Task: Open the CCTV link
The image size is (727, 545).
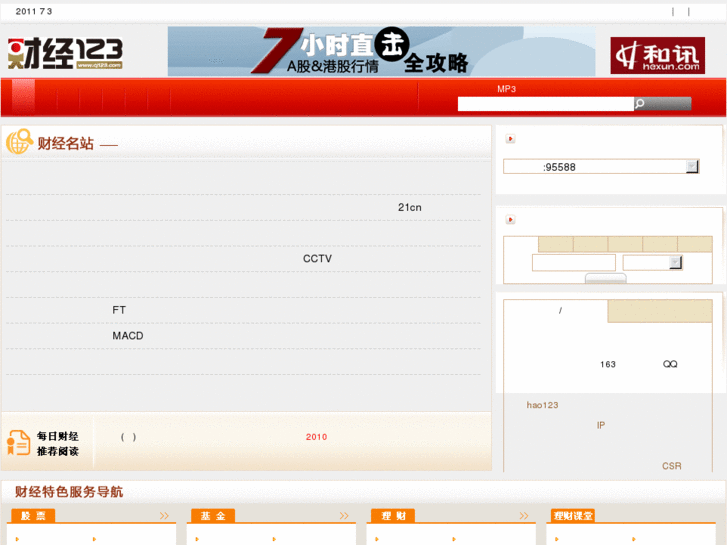Action: pyautogui.click(x=317, y=258)
